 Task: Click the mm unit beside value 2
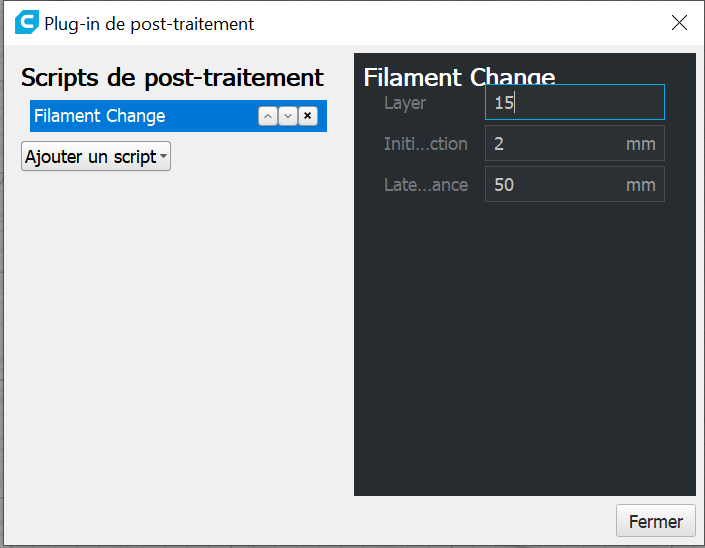[641, 144]
